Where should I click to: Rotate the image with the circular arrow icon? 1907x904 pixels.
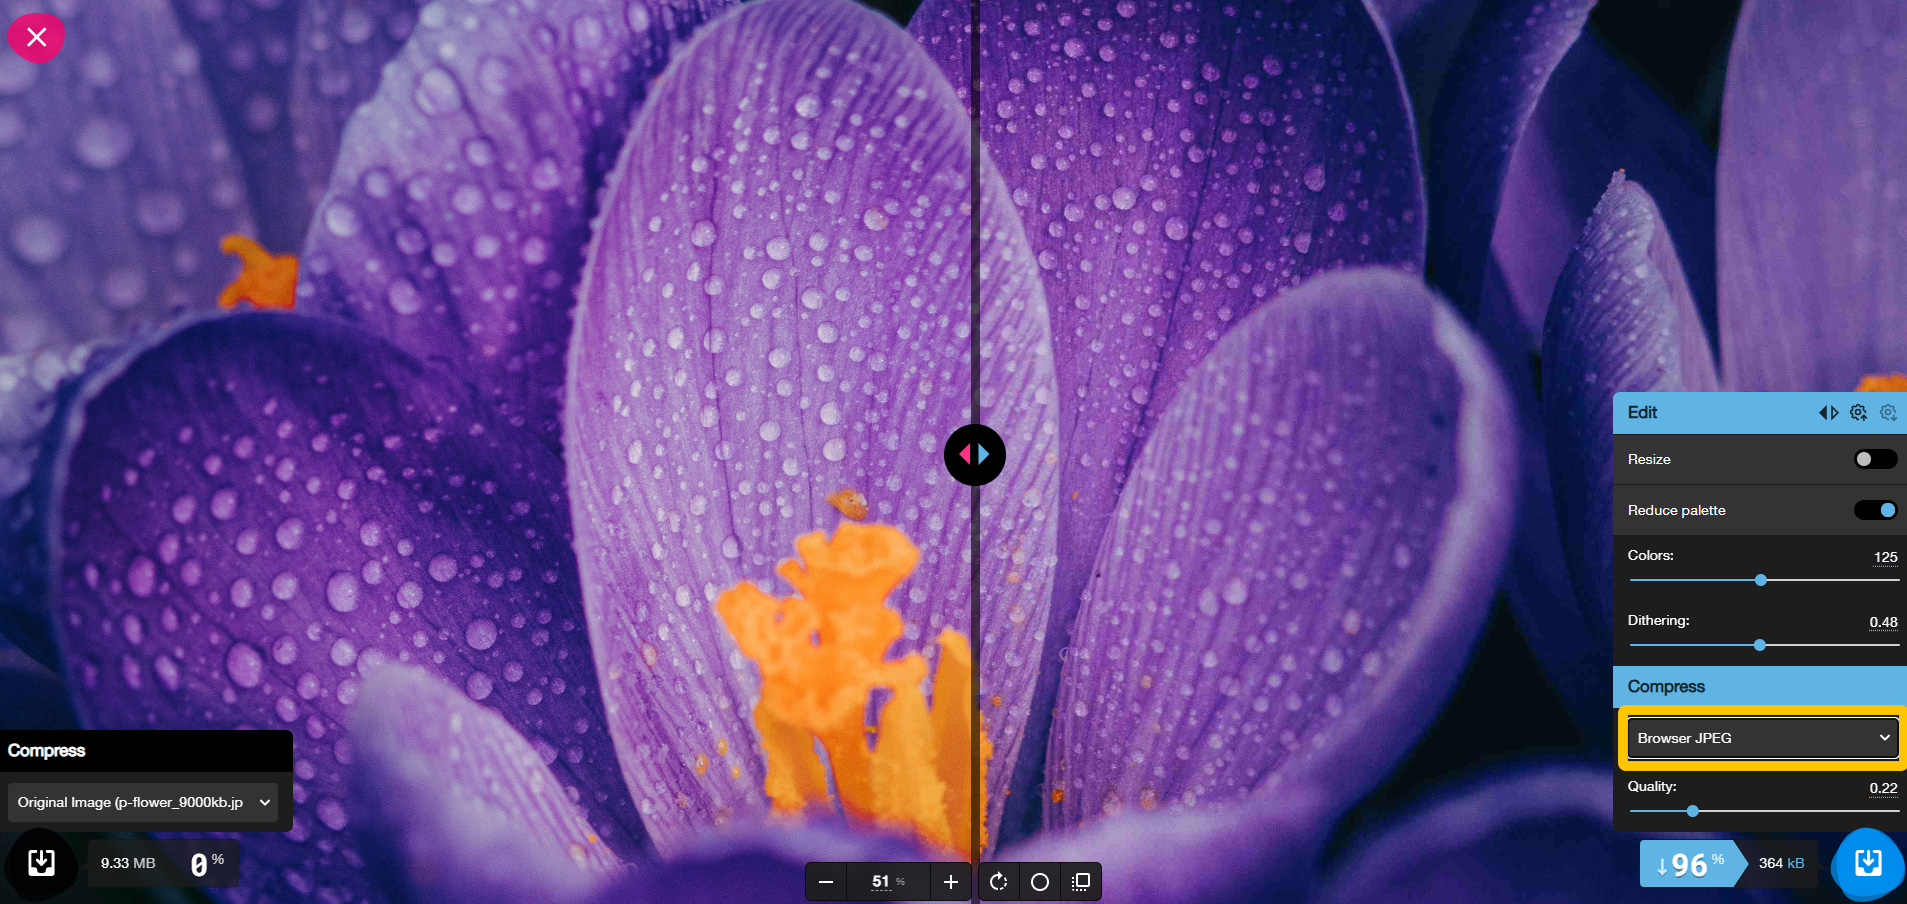[x=998, y=882]
